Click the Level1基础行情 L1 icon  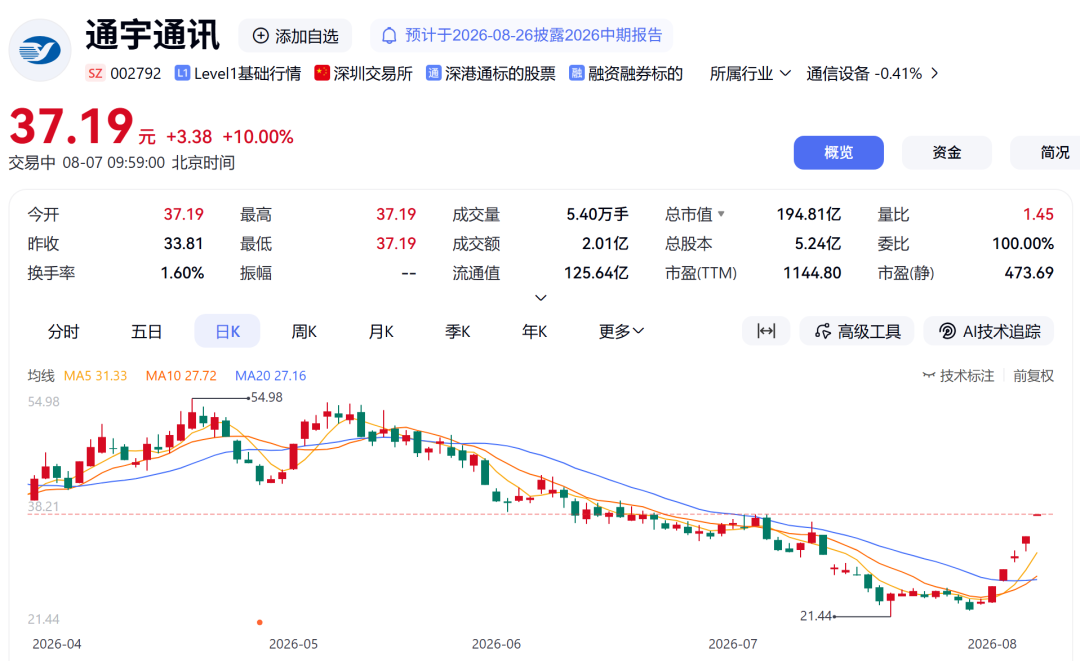pyautogui.click(x=182, y=73)
